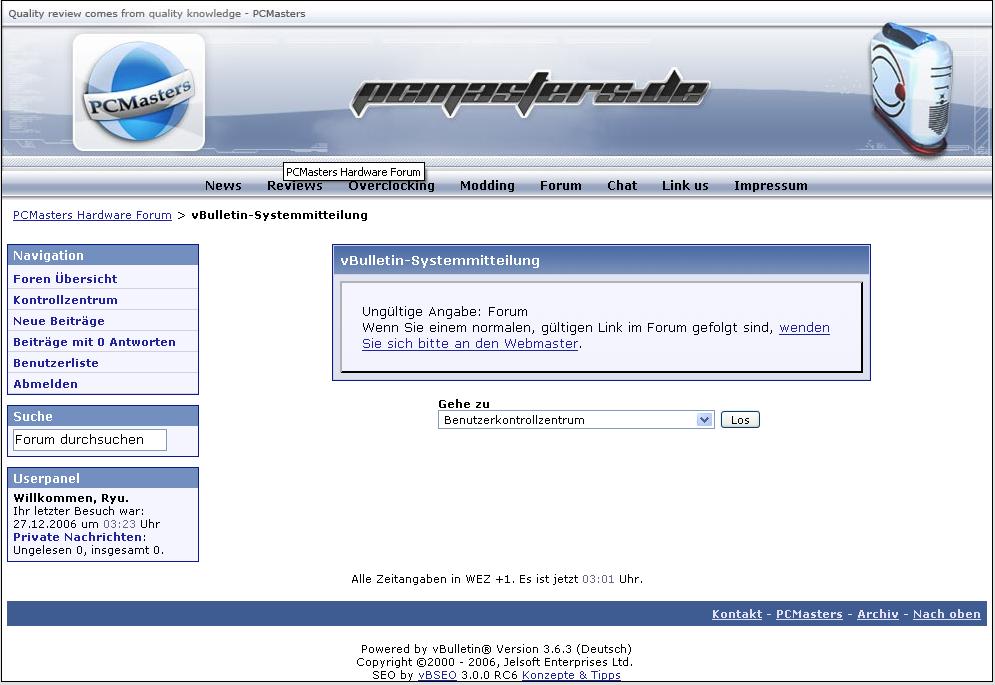Image resolution: width=995 pixels, height=685 pixels.
Task: Click the Ungelesen 0, insgesamt 0. text
Action: coord(88,550)
